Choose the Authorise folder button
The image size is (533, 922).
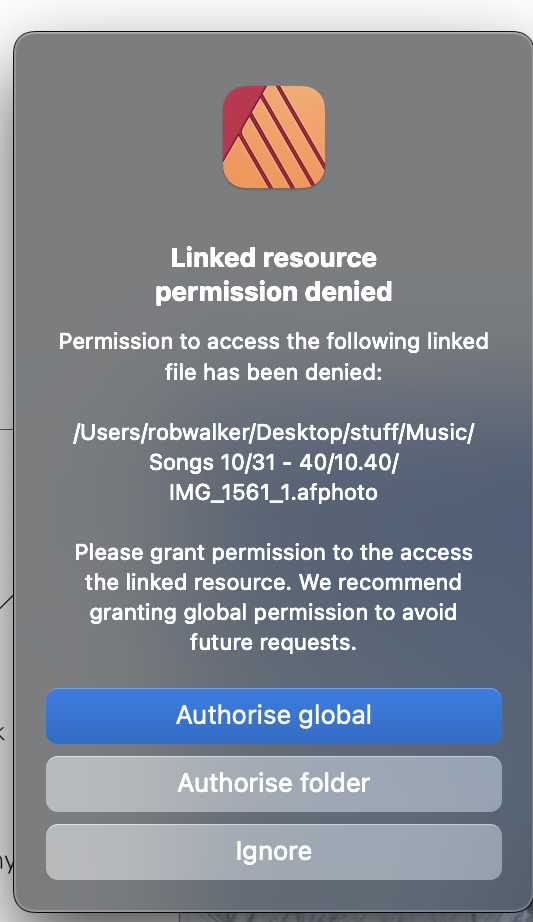[274, 783]
